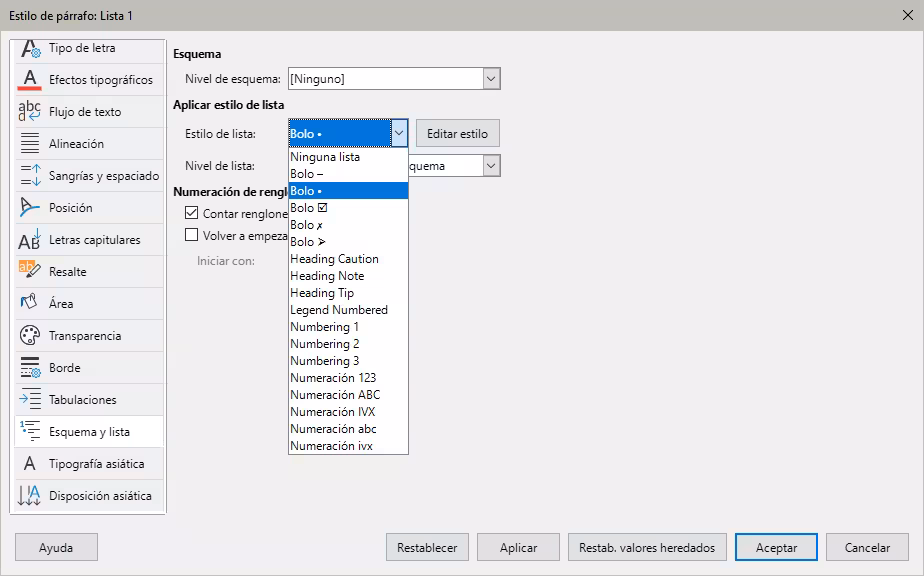
Task: Click the Esquema y lista icon
Action: click(x=29, y=431)
